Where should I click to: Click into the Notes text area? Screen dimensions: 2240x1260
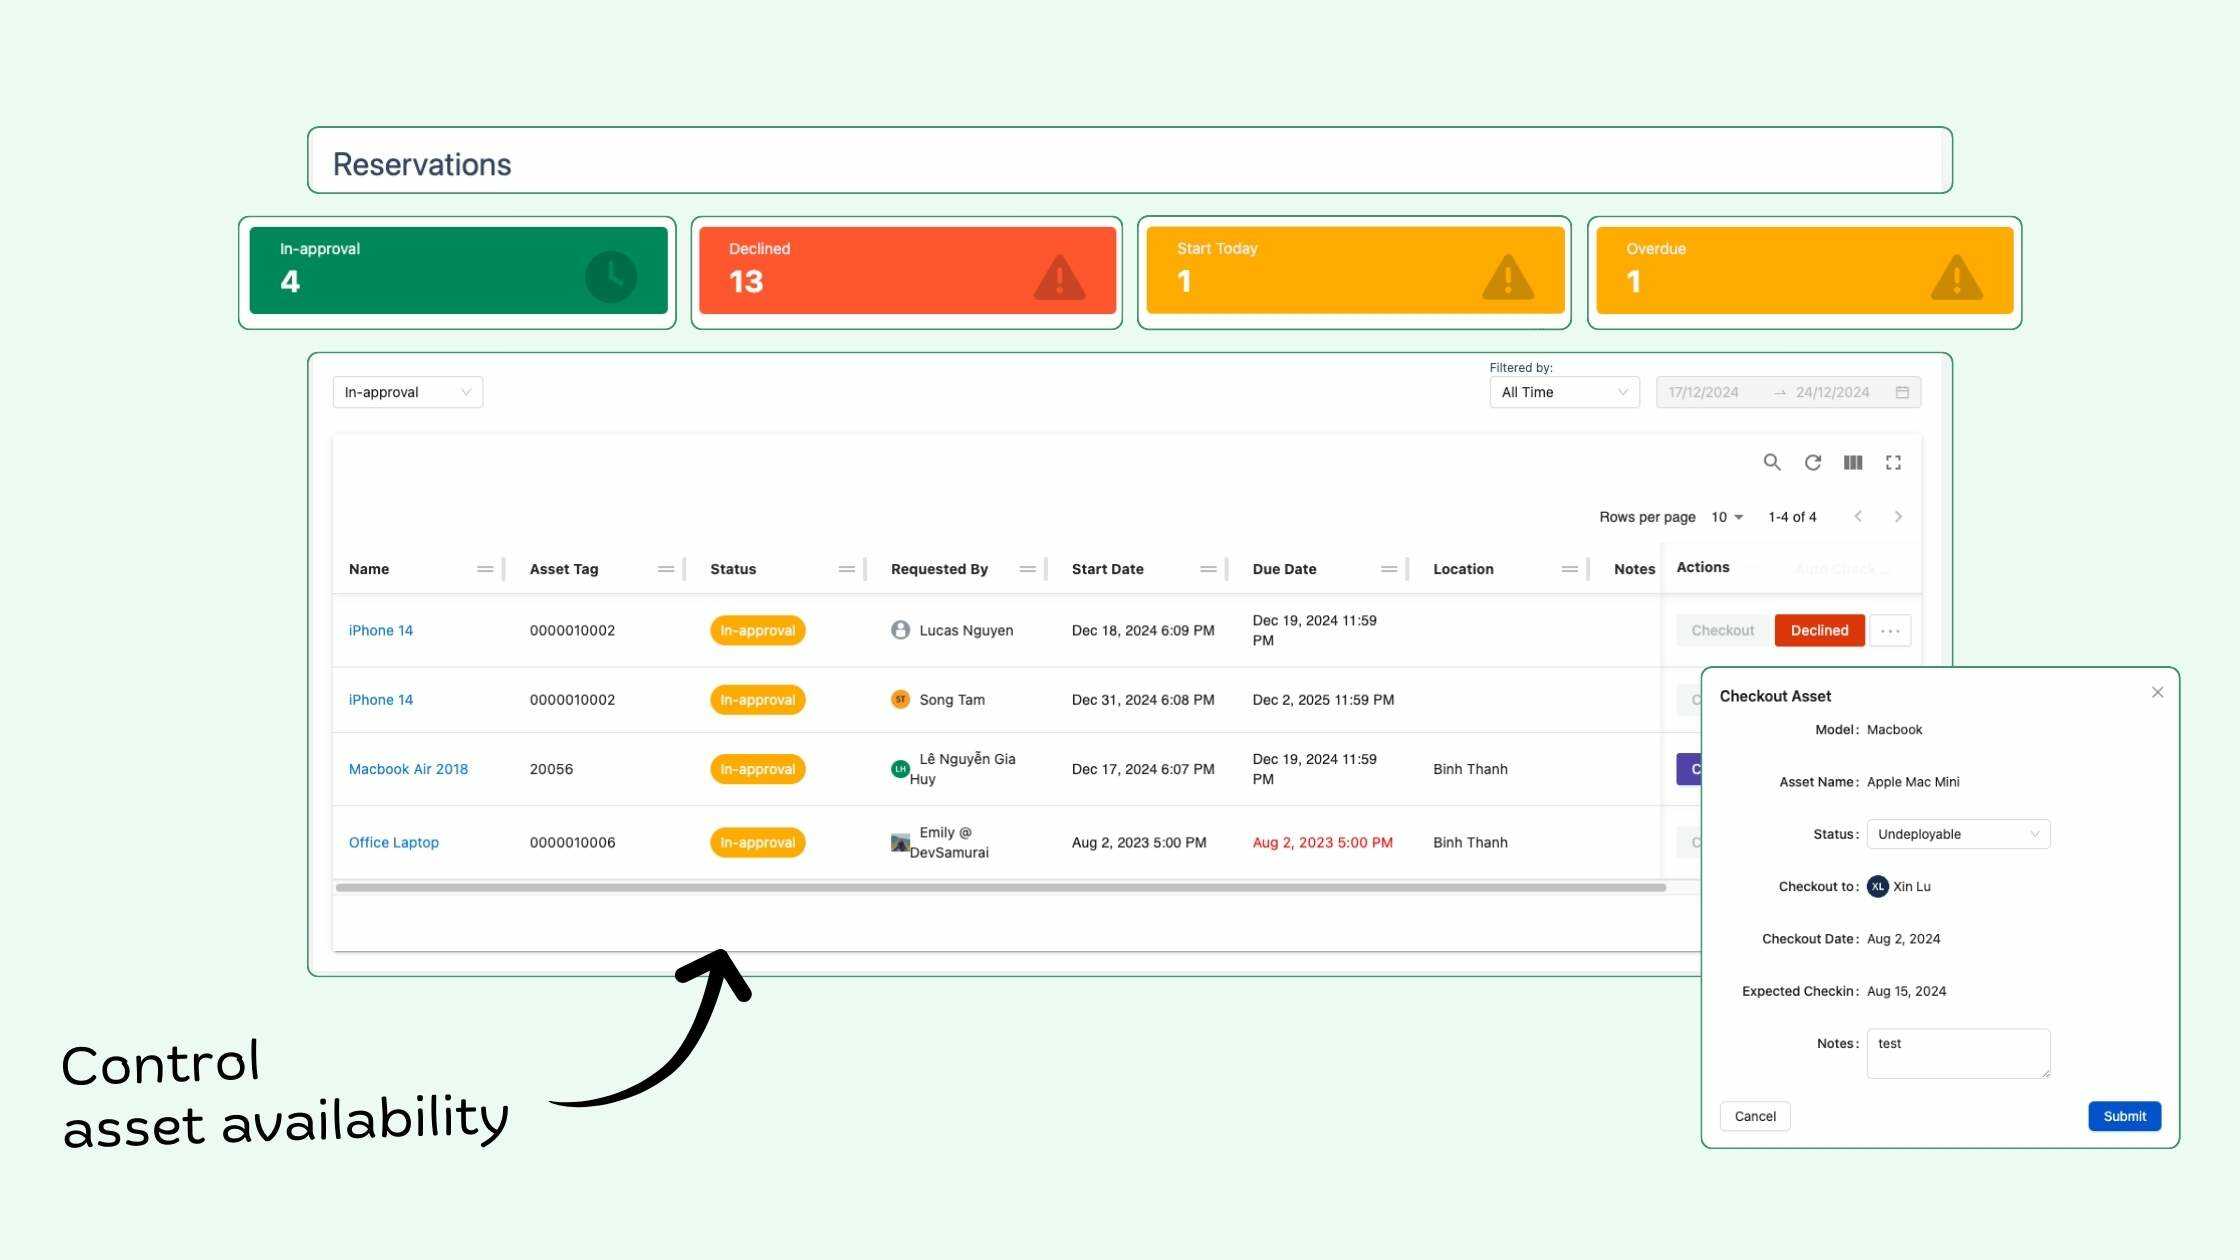pyautogui.click(x=1957, y=1054)
